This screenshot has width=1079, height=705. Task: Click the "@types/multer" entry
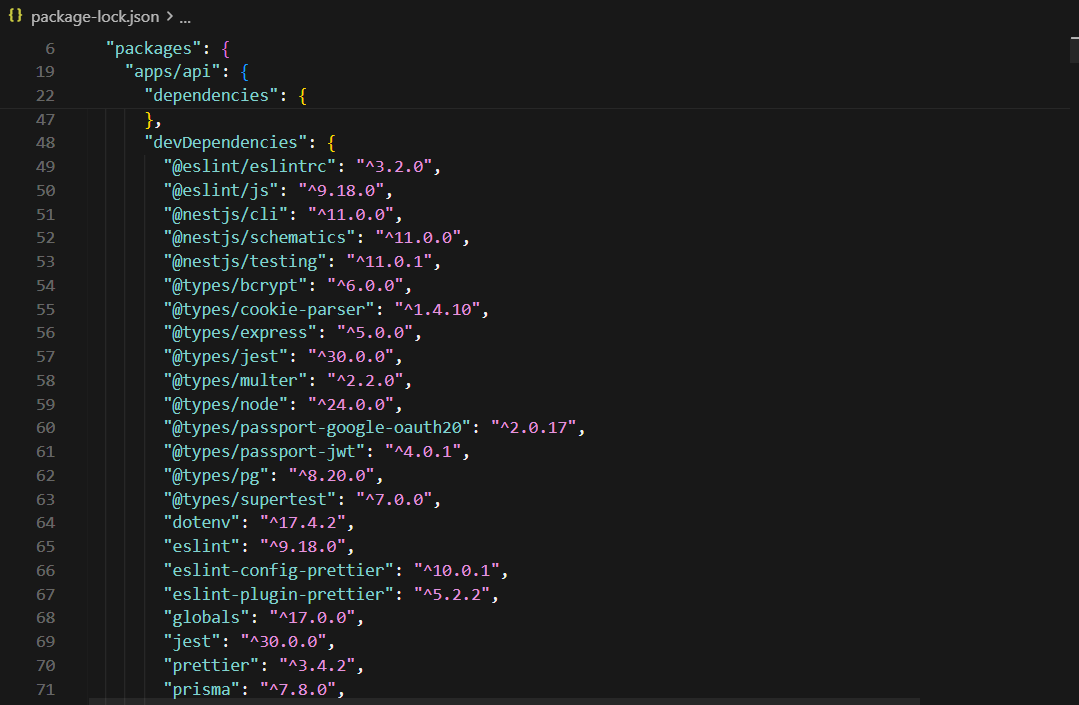(x=288, y=380)
